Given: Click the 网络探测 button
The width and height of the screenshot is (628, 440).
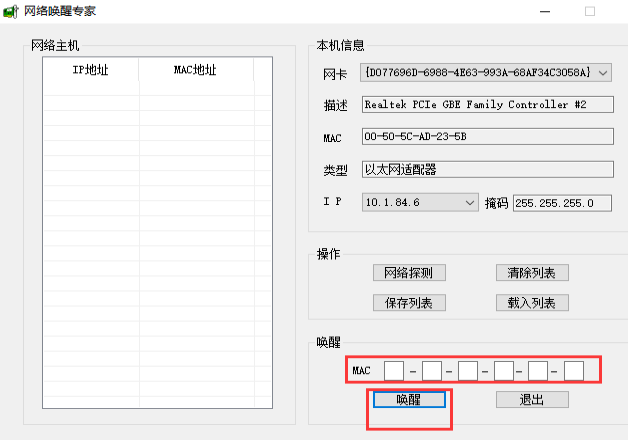Looking at the screenshot, I should [409, 273].
